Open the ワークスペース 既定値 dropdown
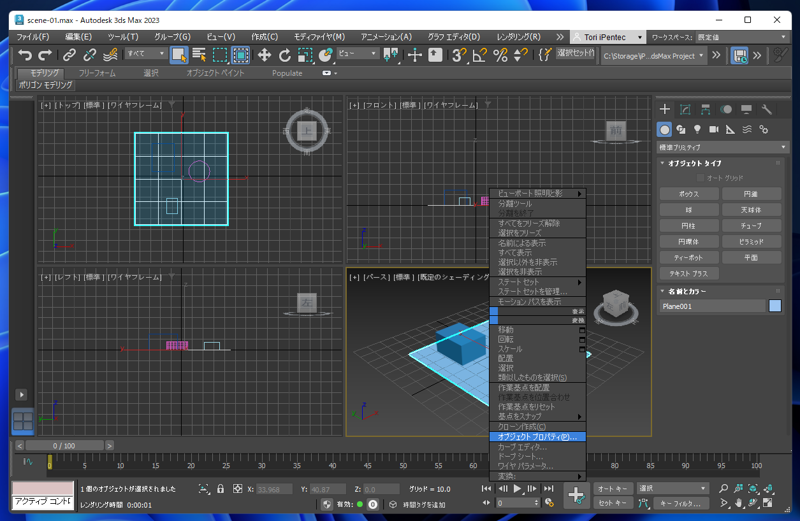800x521 pixels. 741,37
